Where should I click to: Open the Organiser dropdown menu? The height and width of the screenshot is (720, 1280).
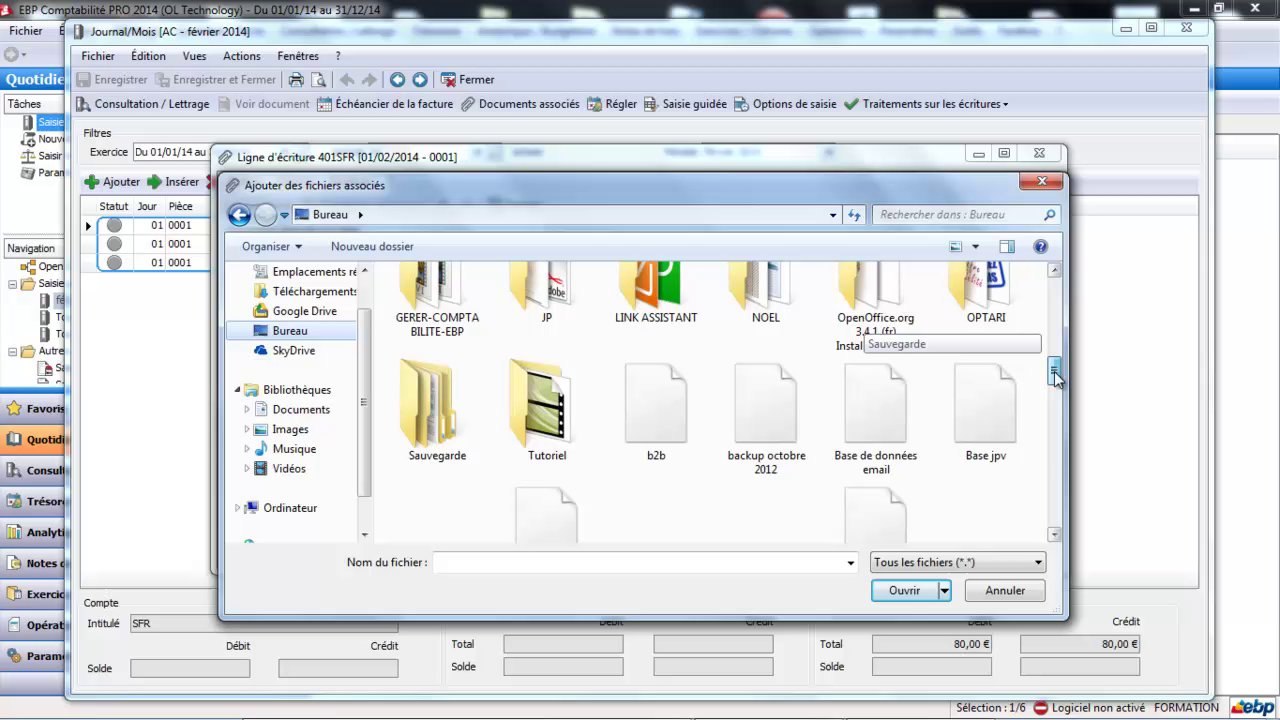coord(271,246)
